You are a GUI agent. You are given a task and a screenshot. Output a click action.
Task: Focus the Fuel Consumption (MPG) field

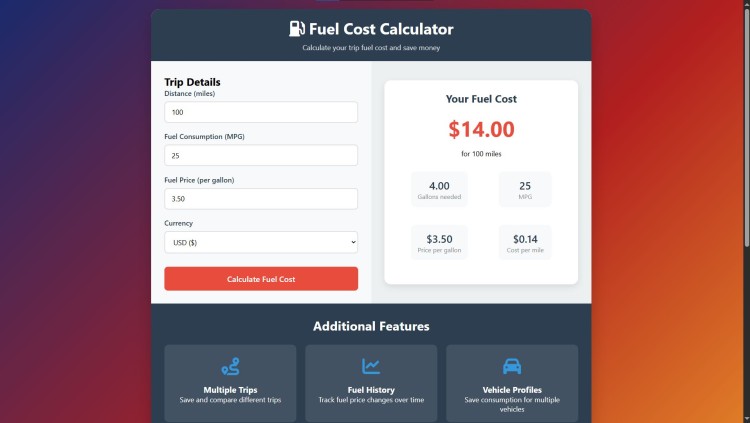261,156
